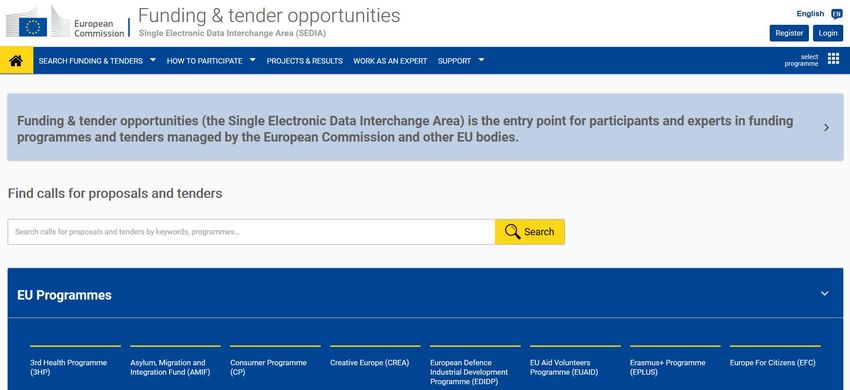Image resolution: width=850 pixels, height=390 pixels.
Task: Open Work as an Expert menu item
Action: point(390,61)
